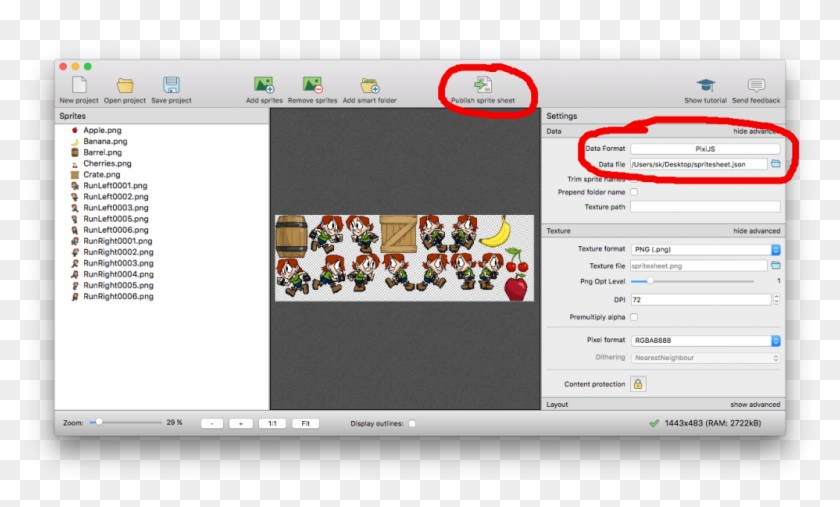Click show advanced in Layout section
The image size is (840, 507).
pyautogui.click(x=755, y=405)
